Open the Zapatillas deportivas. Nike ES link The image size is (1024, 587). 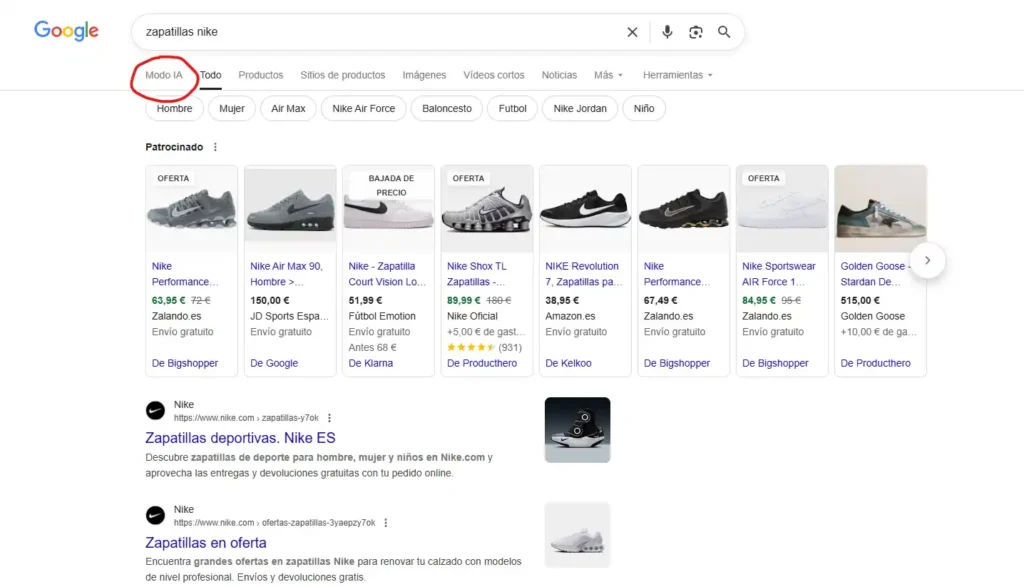click(x=240, y=438)
